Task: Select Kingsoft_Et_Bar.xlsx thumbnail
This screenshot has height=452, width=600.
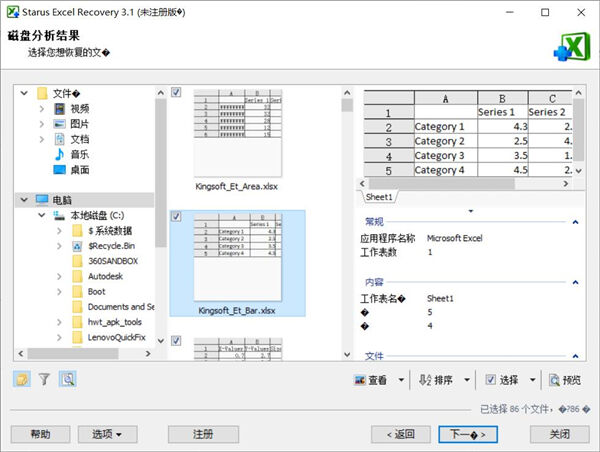Action: point(238,257)
